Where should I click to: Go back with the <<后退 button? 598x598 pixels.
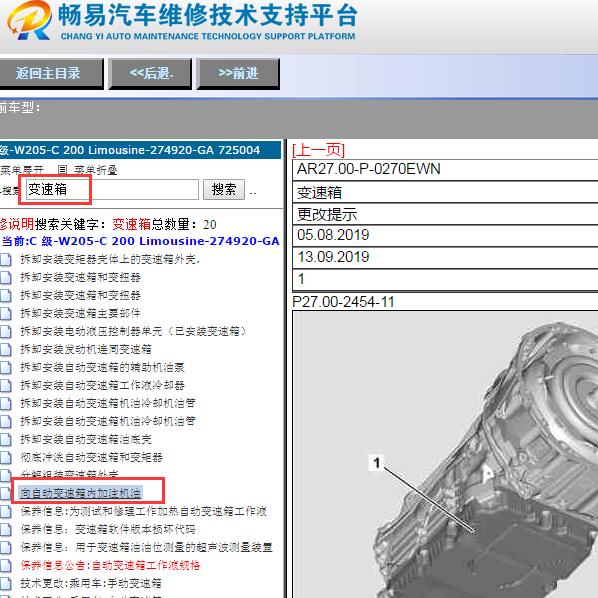coord(150,73)
